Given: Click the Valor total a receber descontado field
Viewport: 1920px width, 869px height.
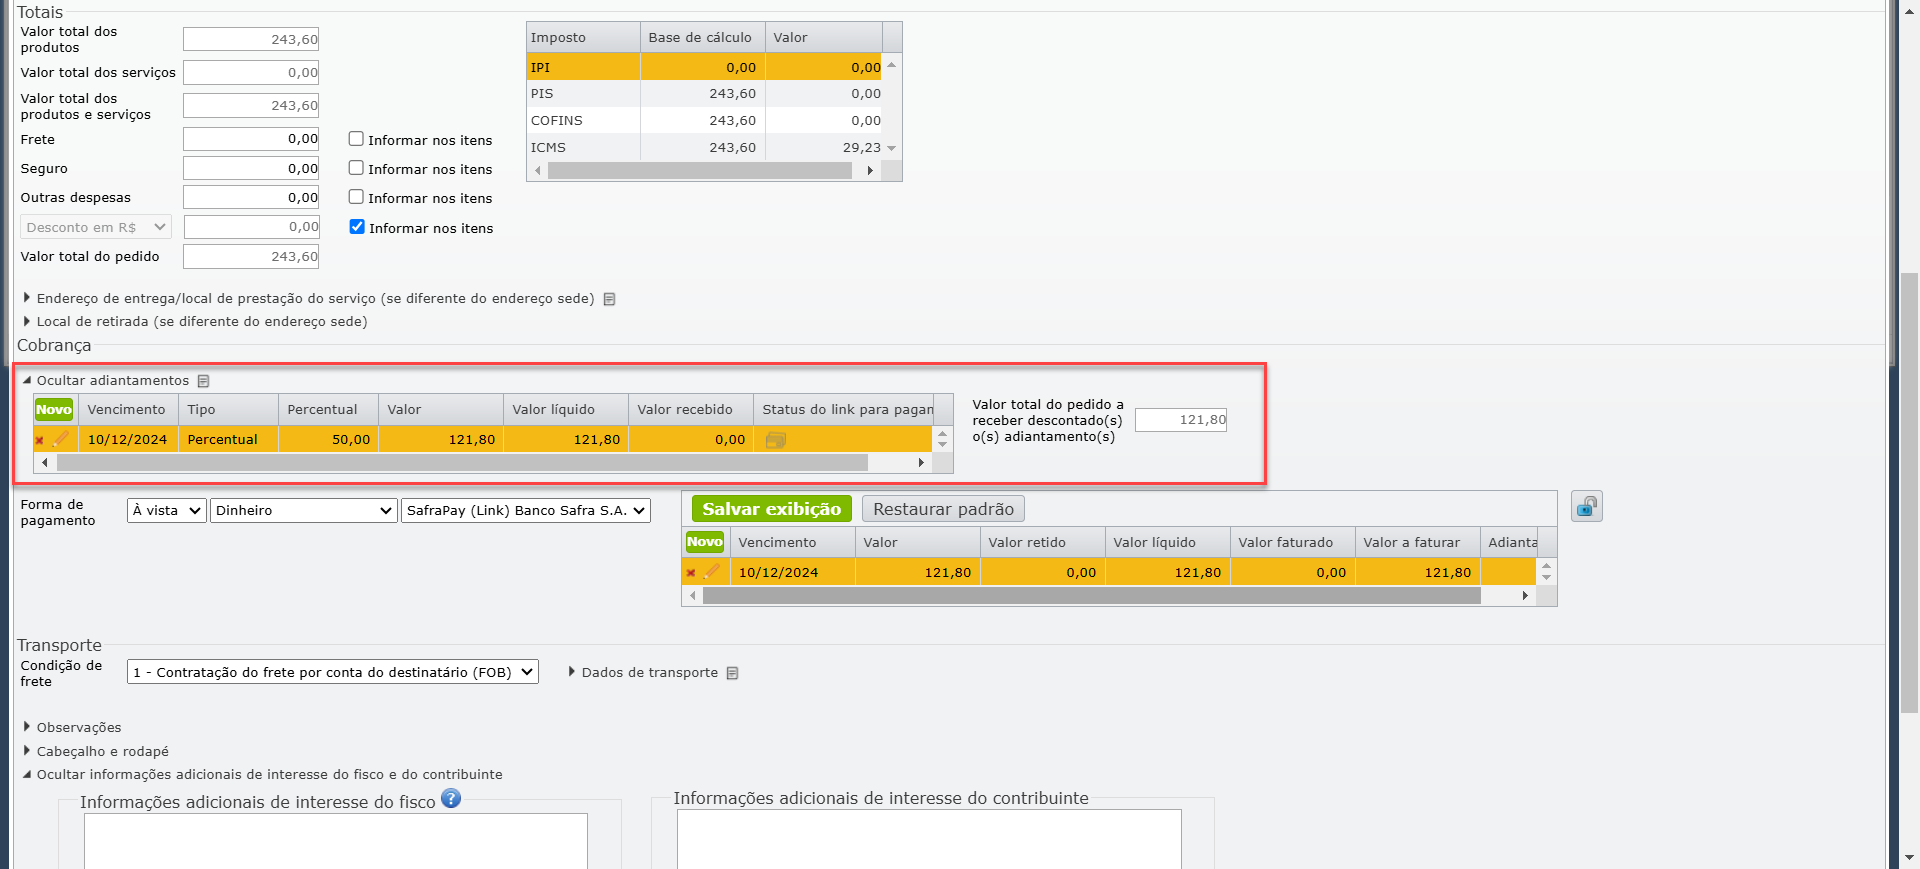Looking at the screenshot, I should (1181, 420).
